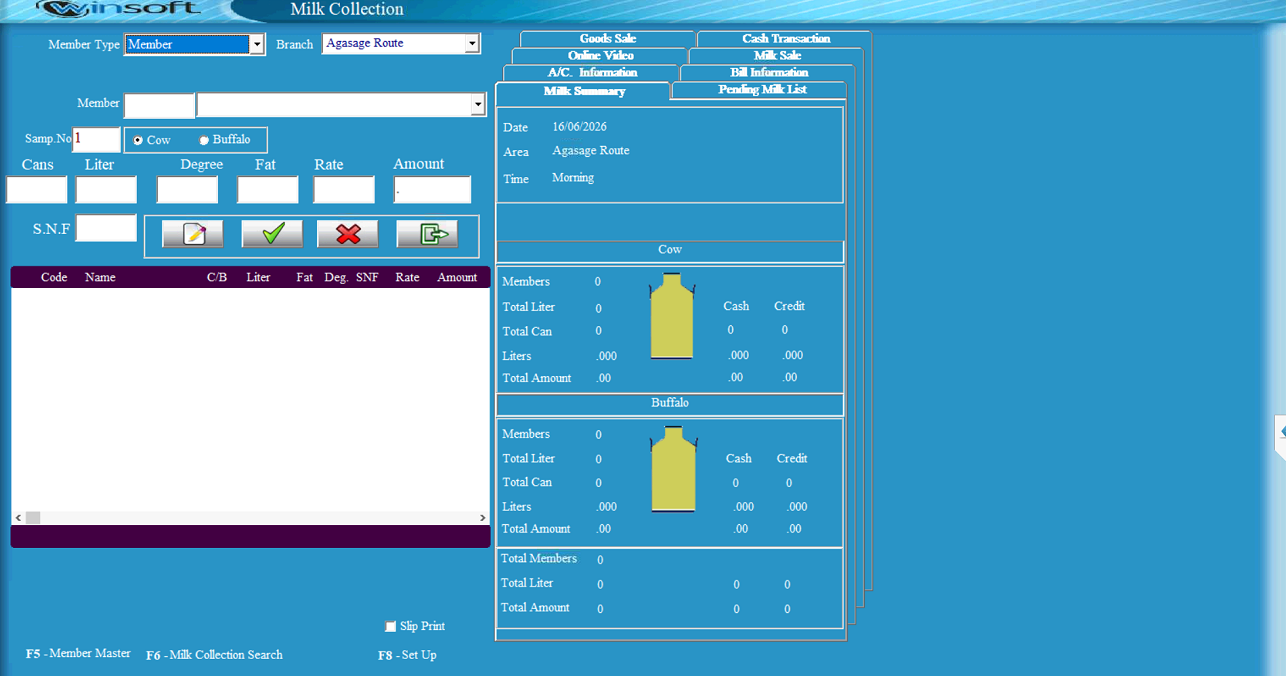Click the green checkmark save button
The image size is (1286, 676).
[271, 234]
